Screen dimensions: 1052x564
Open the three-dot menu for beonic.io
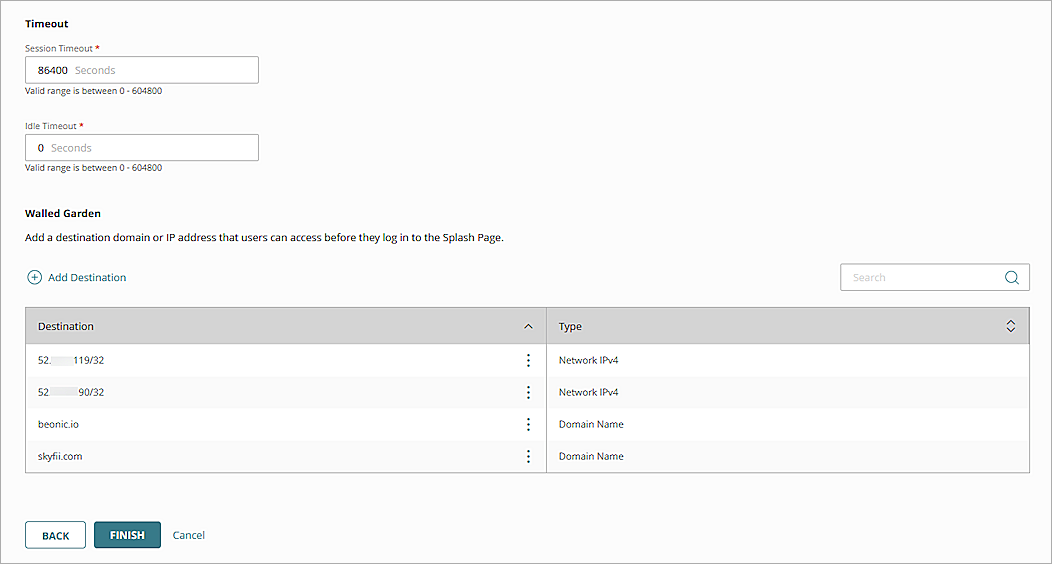pyautogui.click(x=528, y=424)
